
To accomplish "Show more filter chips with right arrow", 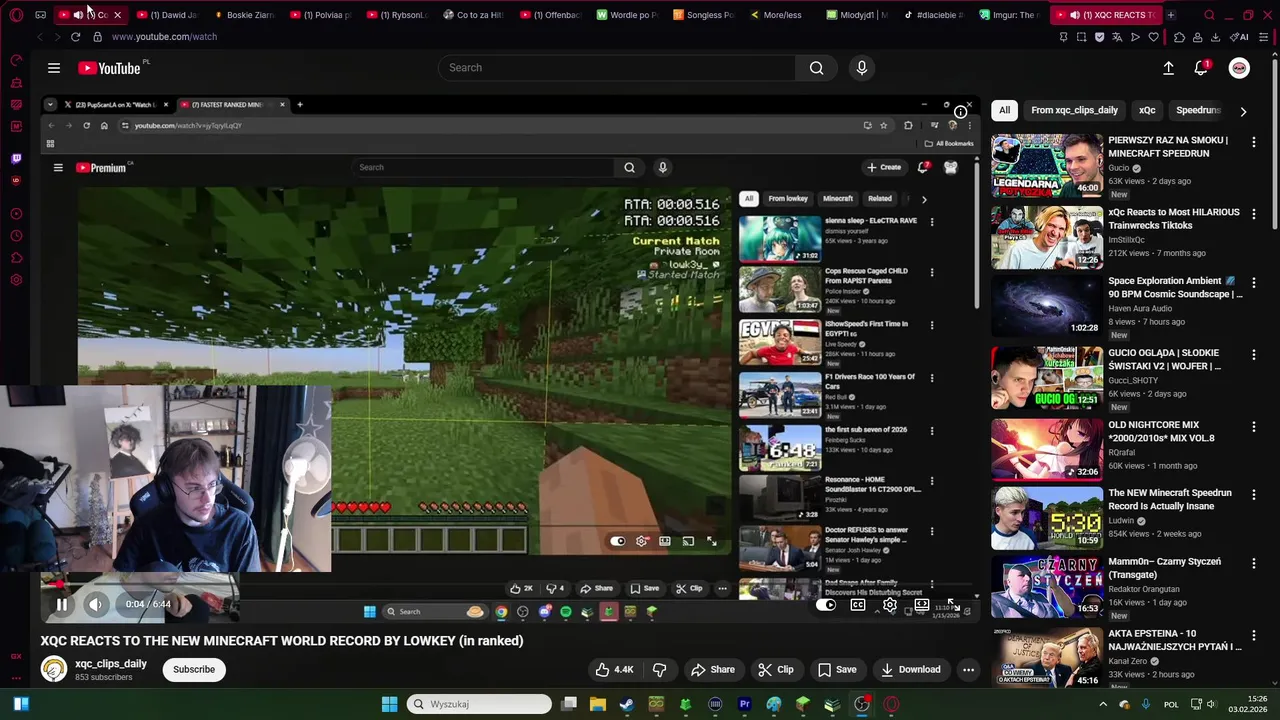I will pos(1243,111).
